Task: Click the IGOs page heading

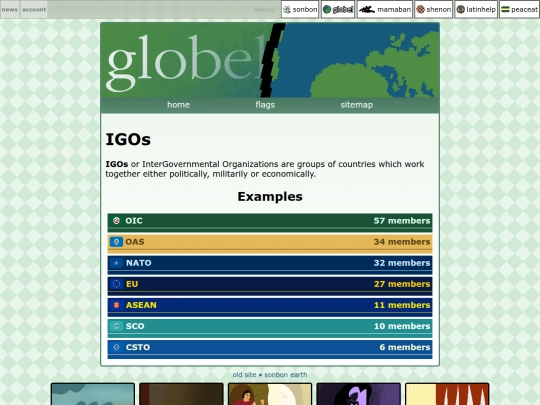Action: [x=128, y=139]
